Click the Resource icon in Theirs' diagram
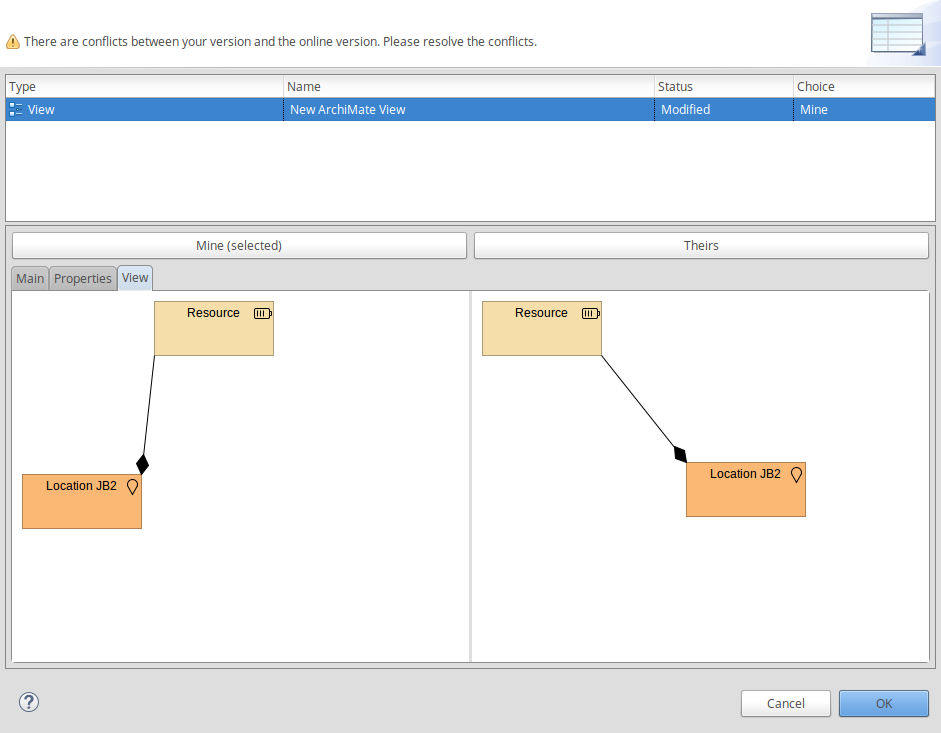 [x=590, y=313]
